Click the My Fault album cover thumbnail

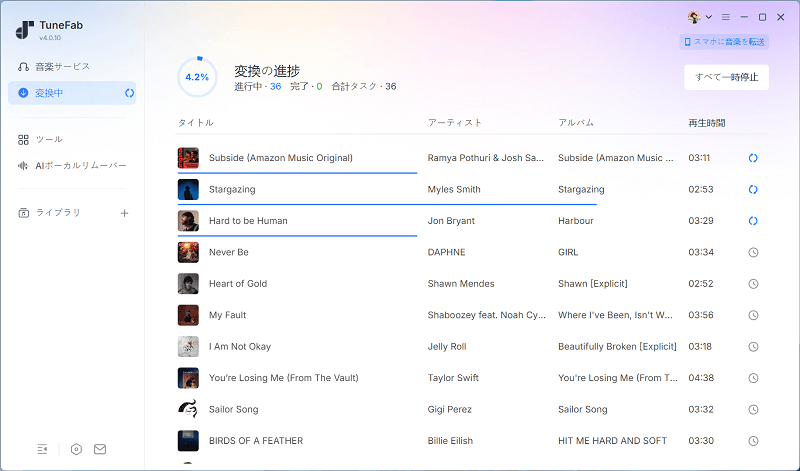188,315
